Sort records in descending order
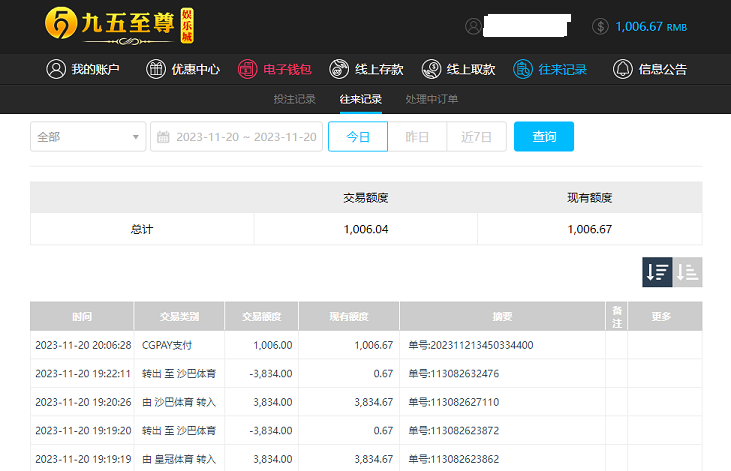Viewport: 731px width, 471px height. (657, 272)
